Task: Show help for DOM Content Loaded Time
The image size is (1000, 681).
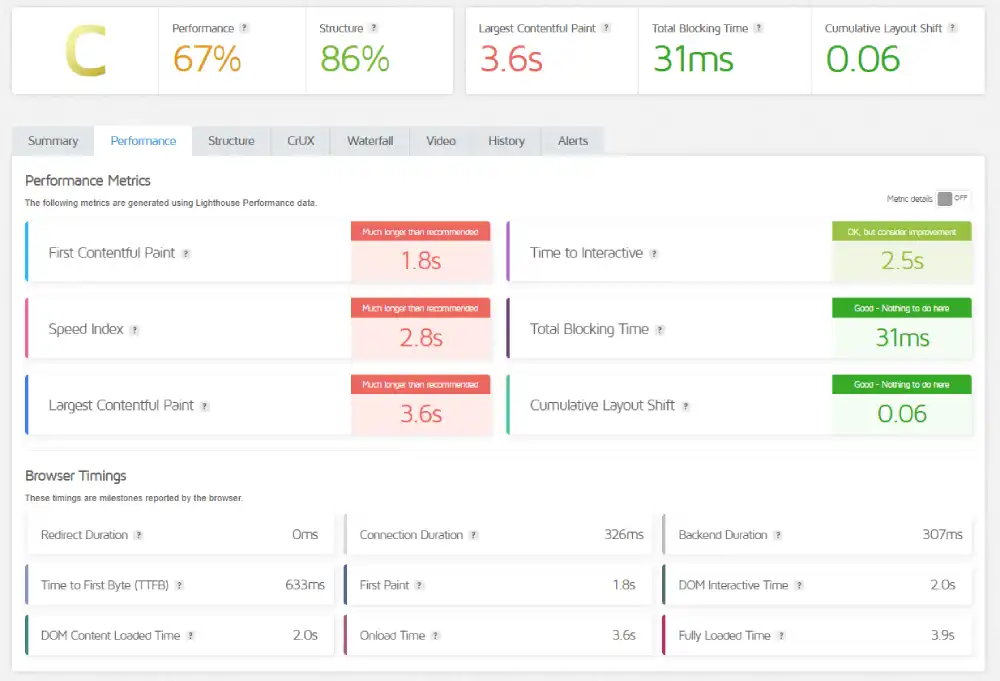Action: tap(191, 636)
